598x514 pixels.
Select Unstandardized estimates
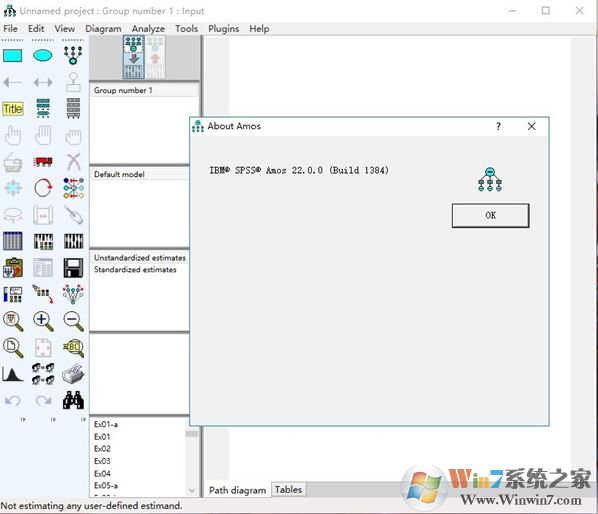click(140, 258)
